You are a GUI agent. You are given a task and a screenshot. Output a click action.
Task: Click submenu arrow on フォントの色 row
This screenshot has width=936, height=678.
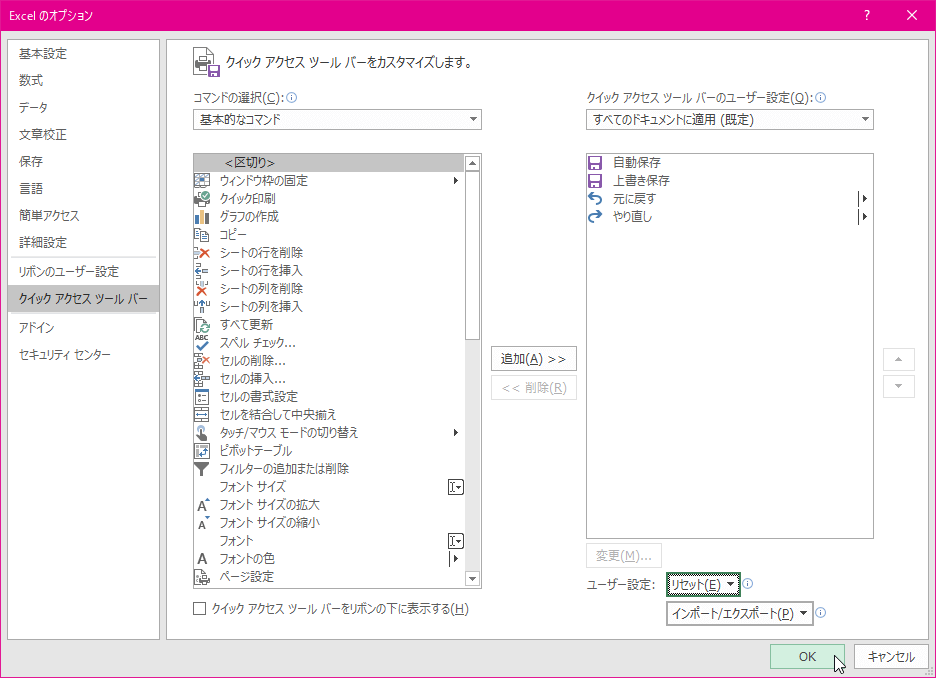point(455,559)
